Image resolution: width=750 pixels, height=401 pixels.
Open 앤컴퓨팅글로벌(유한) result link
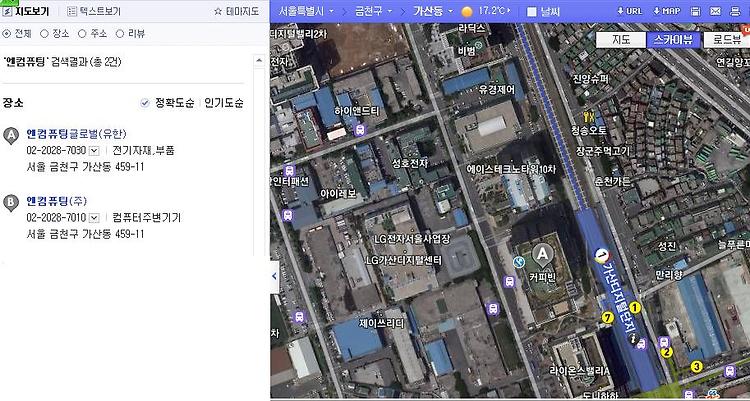77,134
